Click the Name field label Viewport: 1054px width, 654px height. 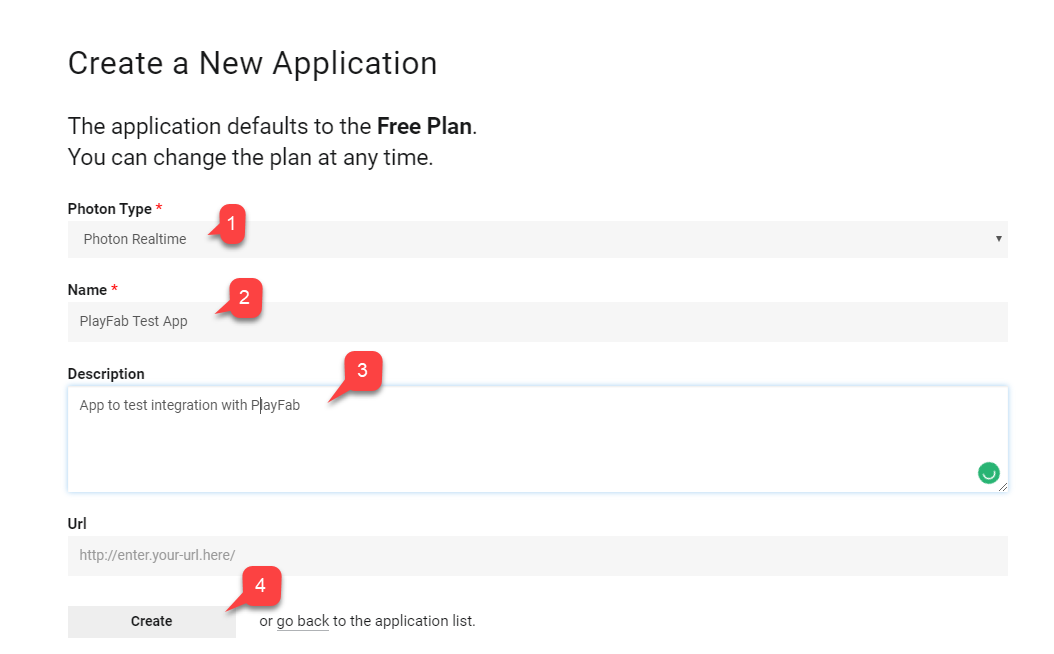tap(87, 290)
